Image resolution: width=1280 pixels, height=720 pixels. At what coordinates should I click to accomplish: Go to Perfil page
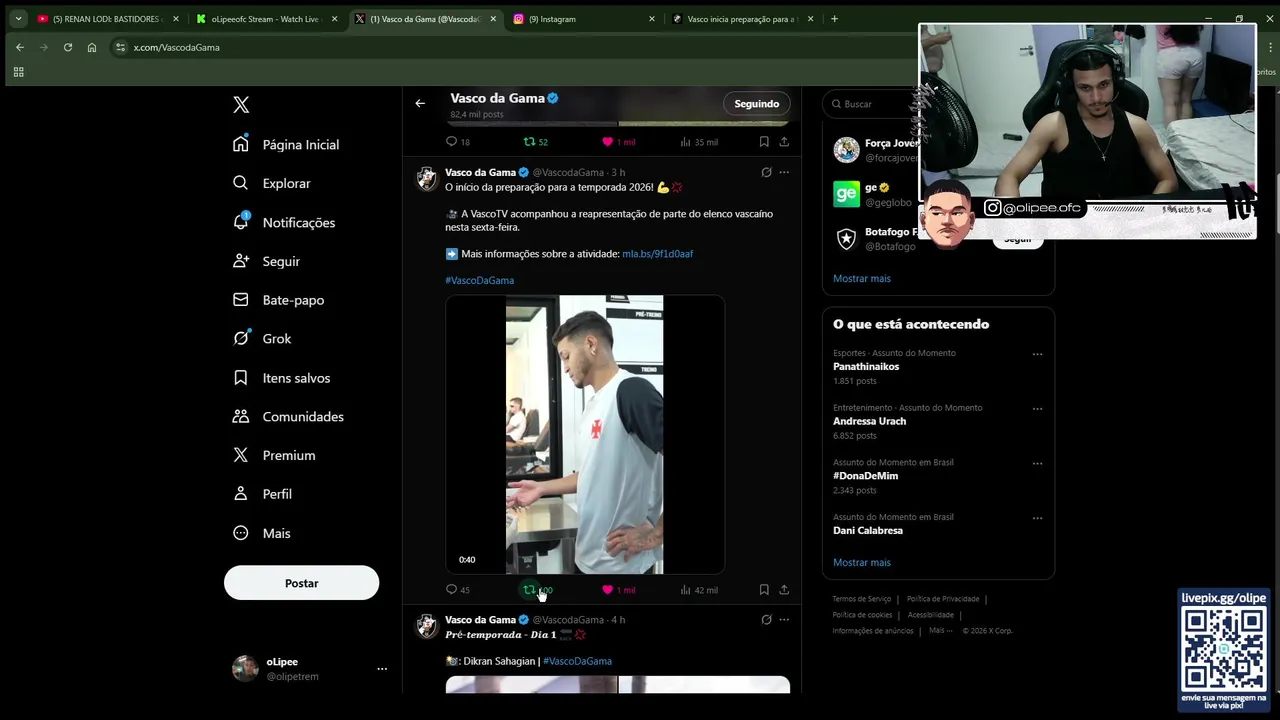[262, 494]
